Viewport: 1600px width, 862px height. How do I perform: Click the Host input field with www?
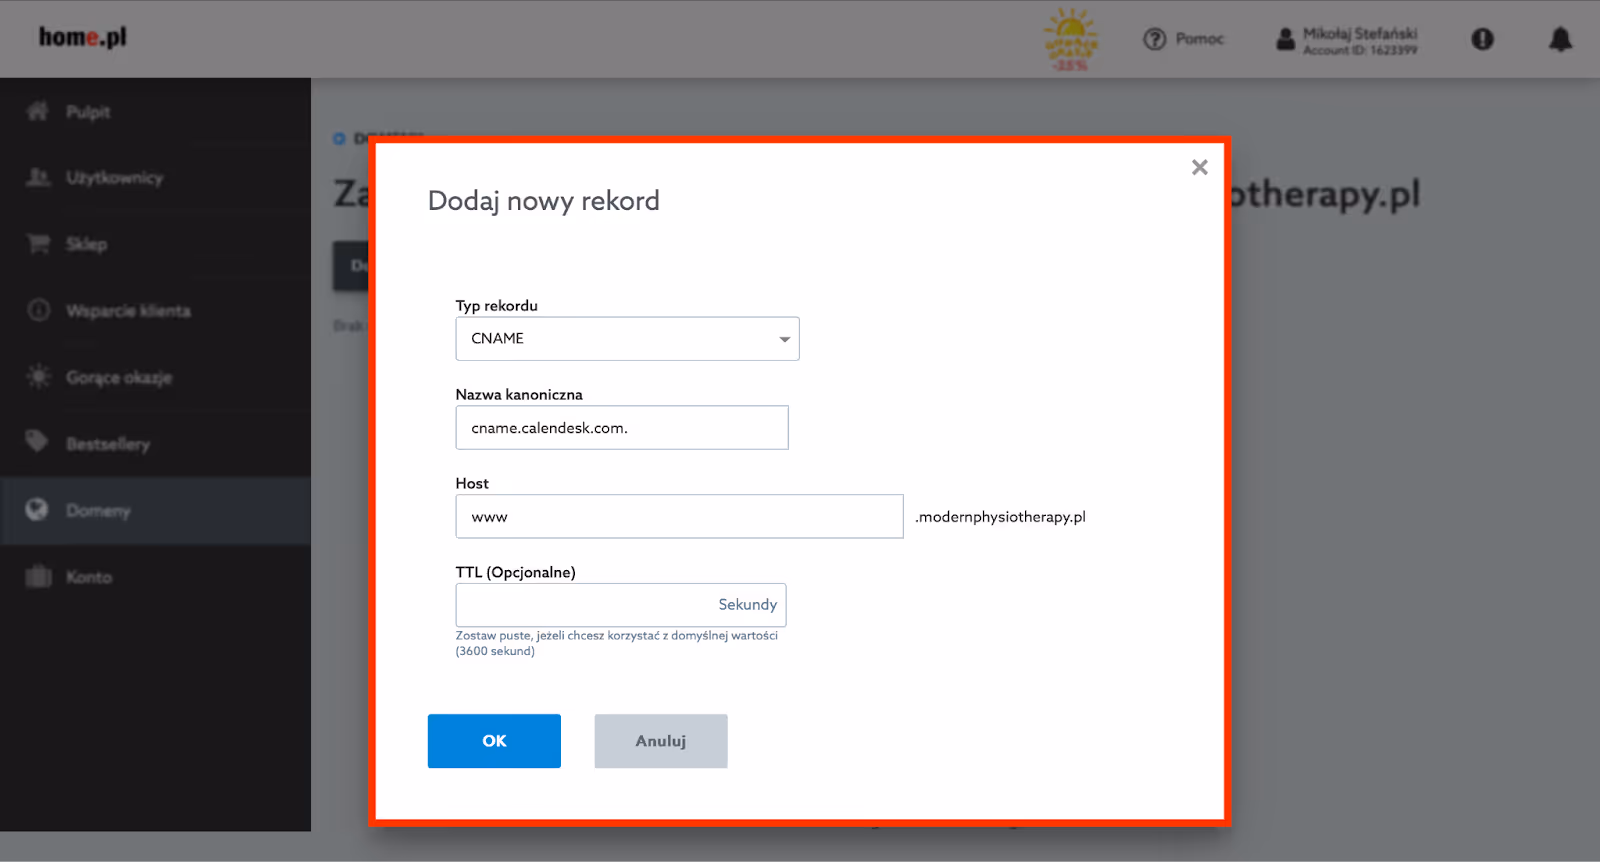[x=679, y=517]
